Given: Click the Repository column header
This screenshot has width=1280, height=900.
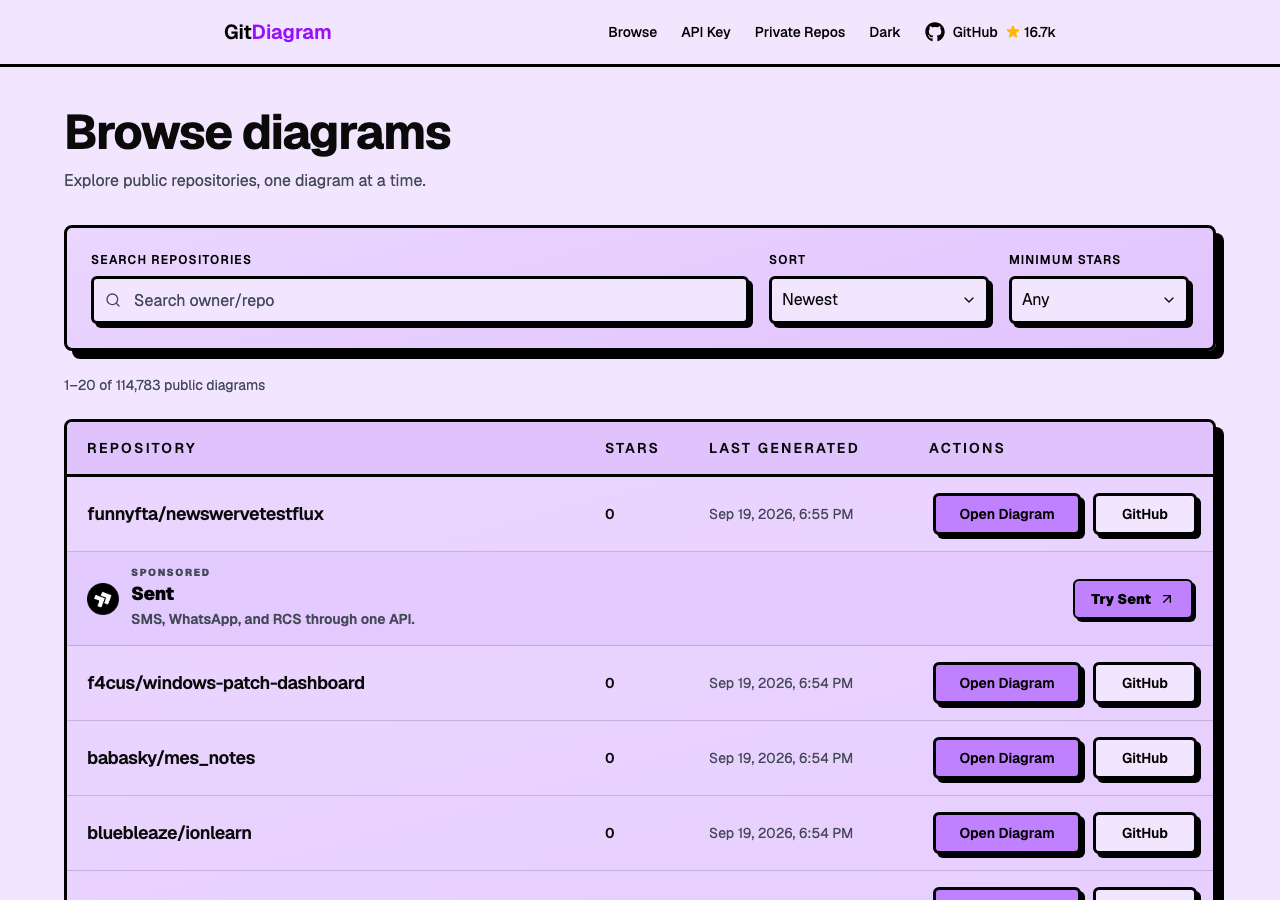Looking at the screenshot, I should [142, 448].
